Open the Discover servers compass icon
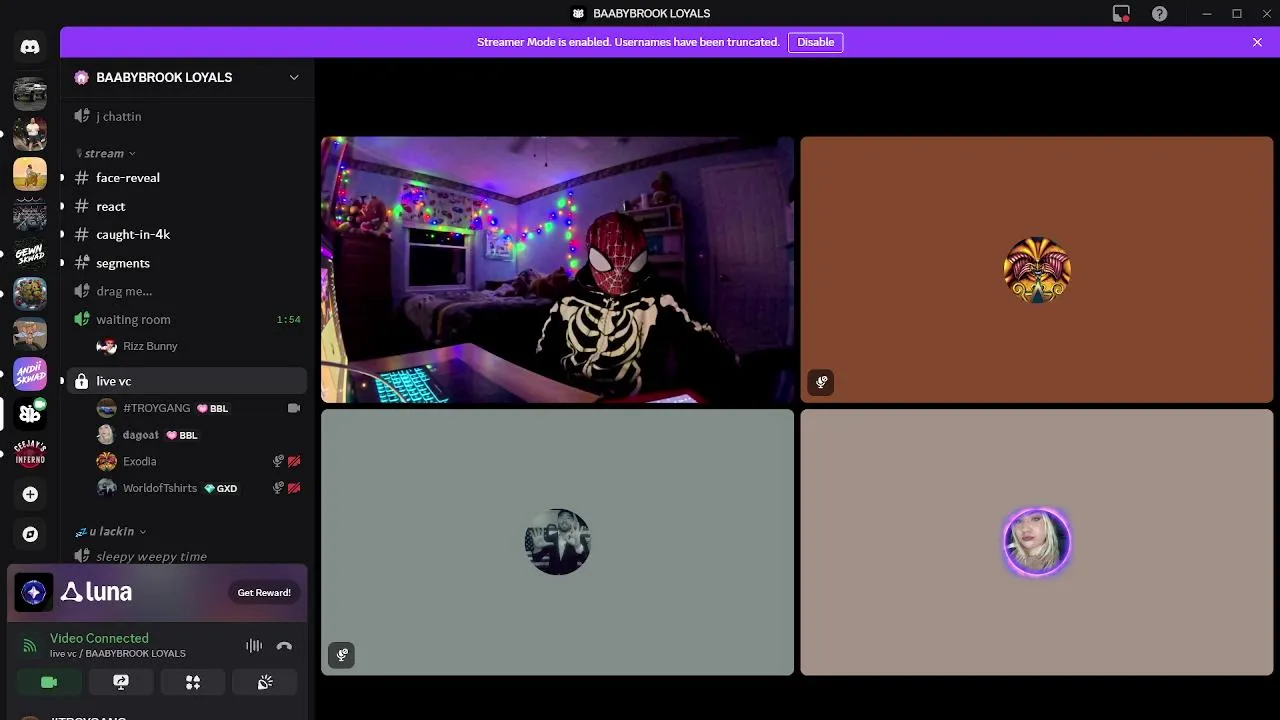This screenshot has width=1280, height=720. click(30, 534)
